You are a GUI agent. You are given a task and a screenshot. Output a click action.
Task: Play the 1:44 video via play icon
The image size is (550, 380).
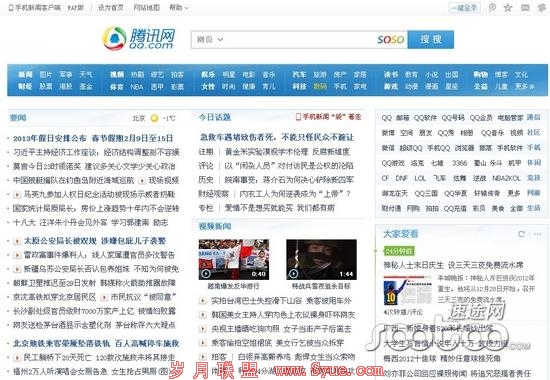point(293,273)
